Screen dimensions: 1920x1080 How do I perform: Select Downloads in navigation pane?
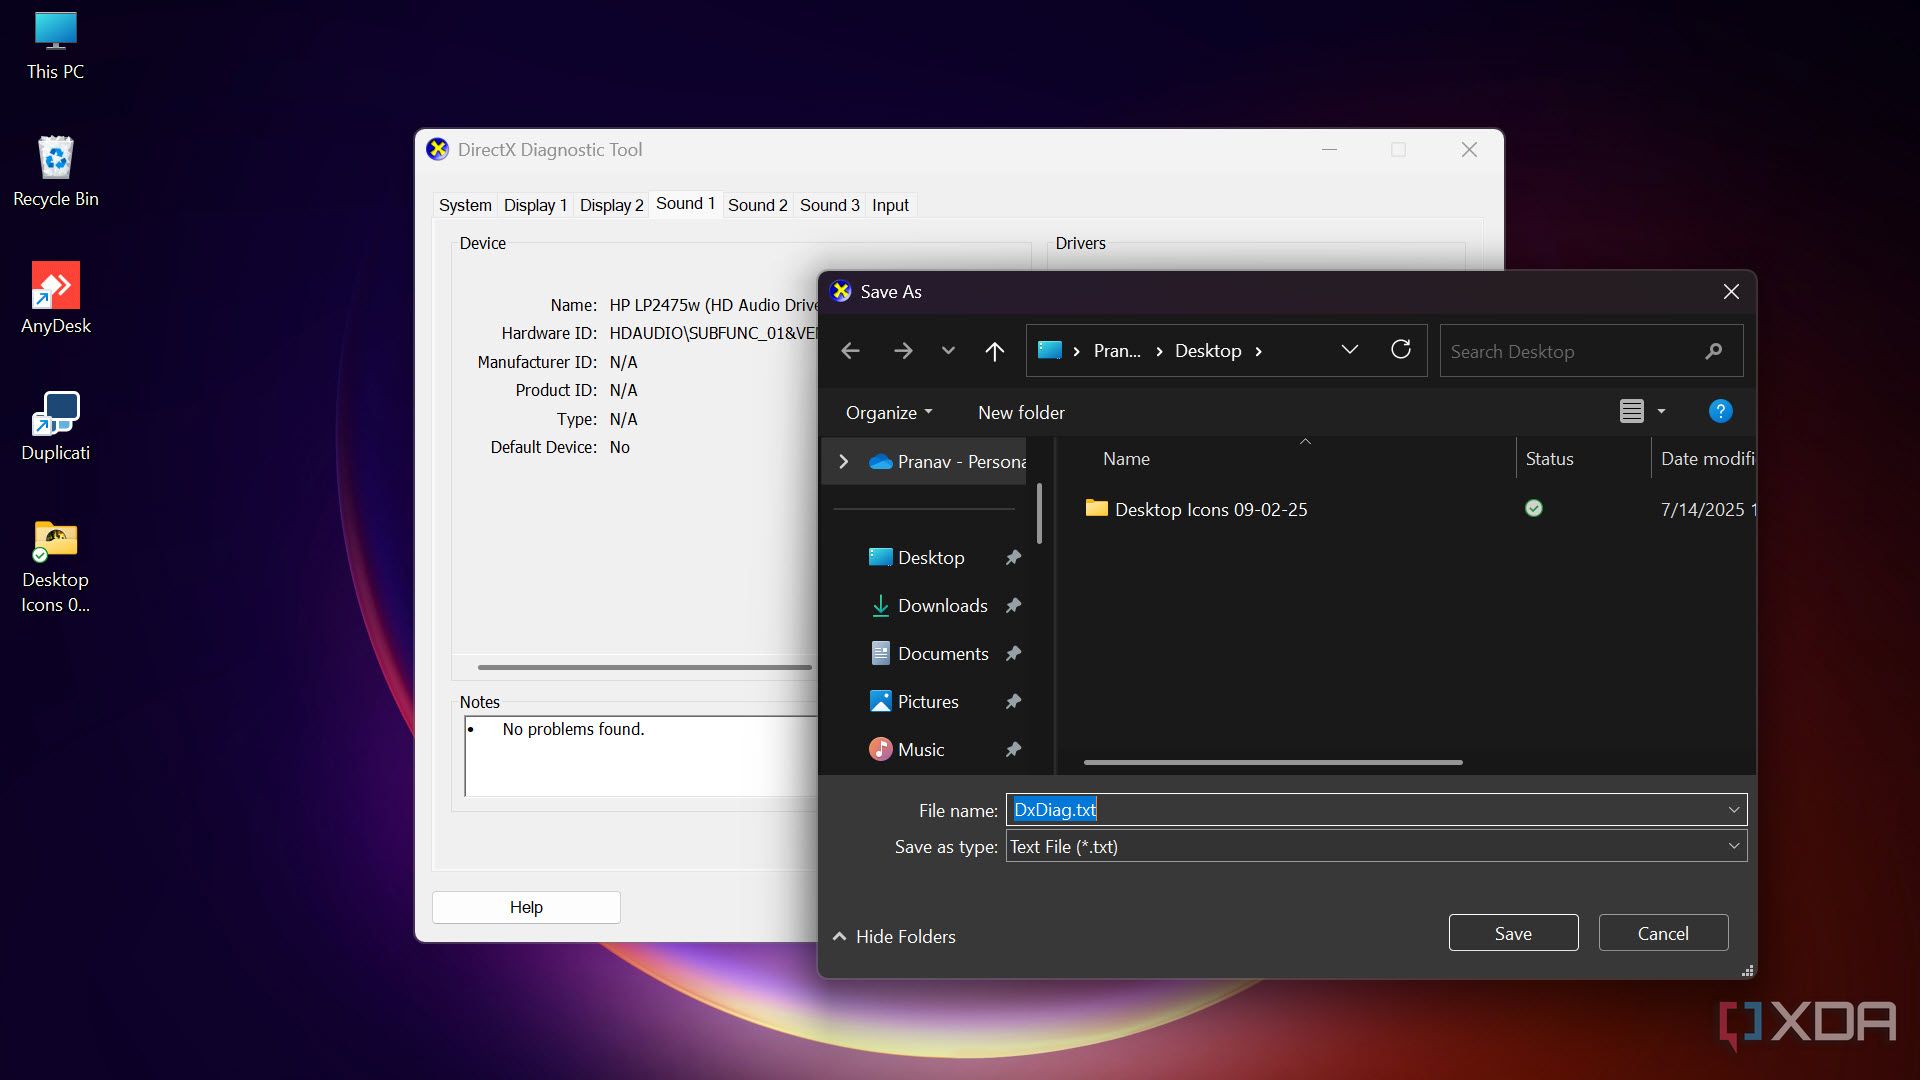click(x=929, y=605)
